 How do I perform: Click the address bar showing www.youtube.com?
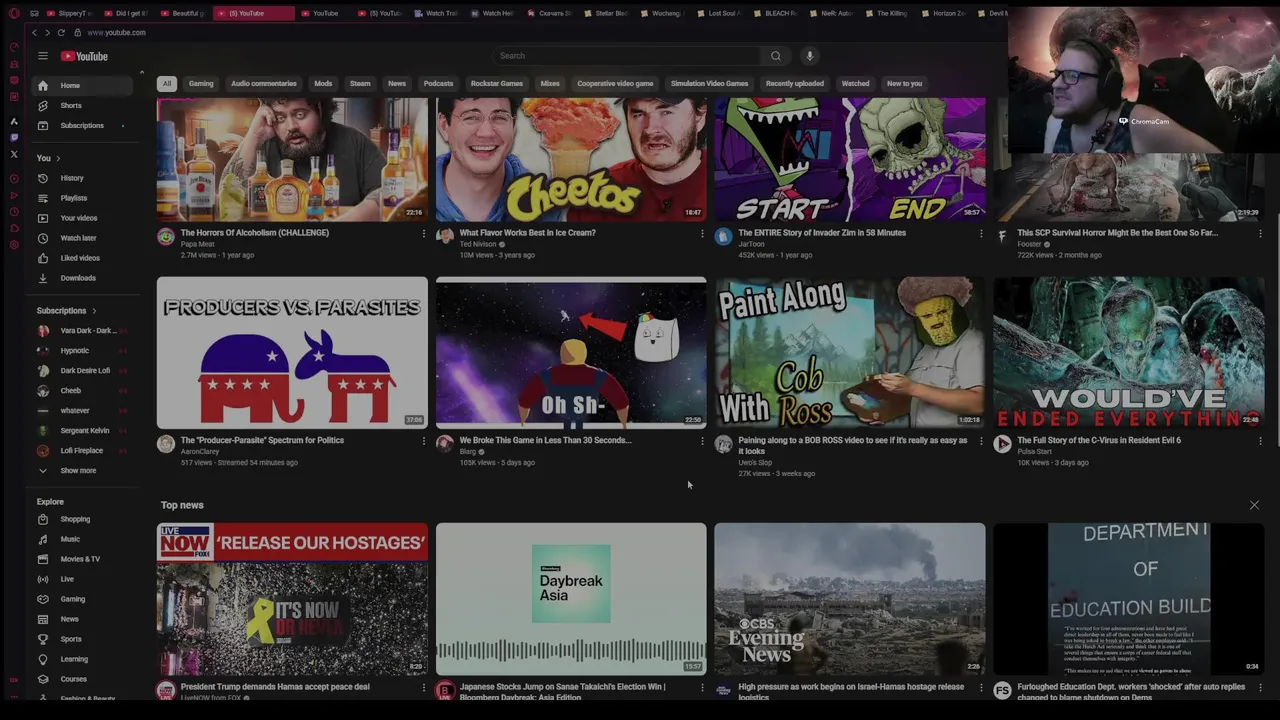pyautogui.click(x=117, y=33)
